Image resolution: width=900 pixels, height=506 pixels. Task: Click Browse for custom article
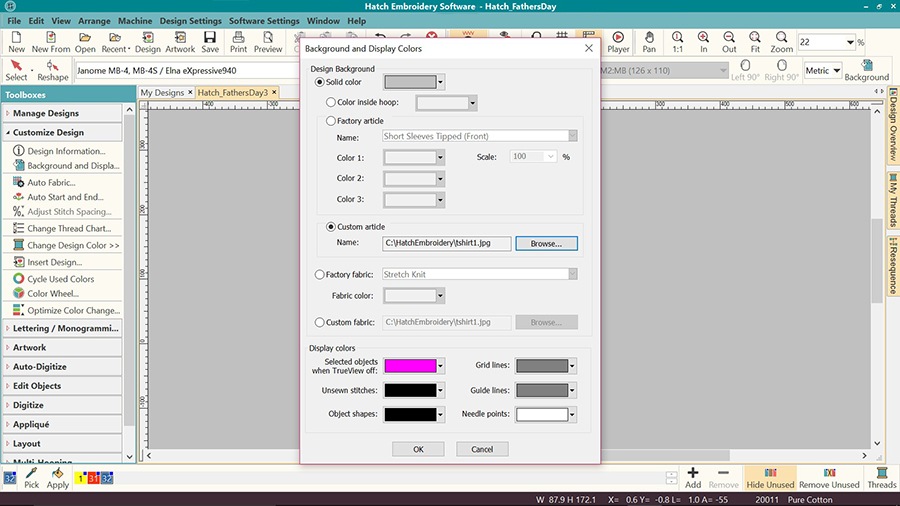pyautogui.click(x=546, y=243)
